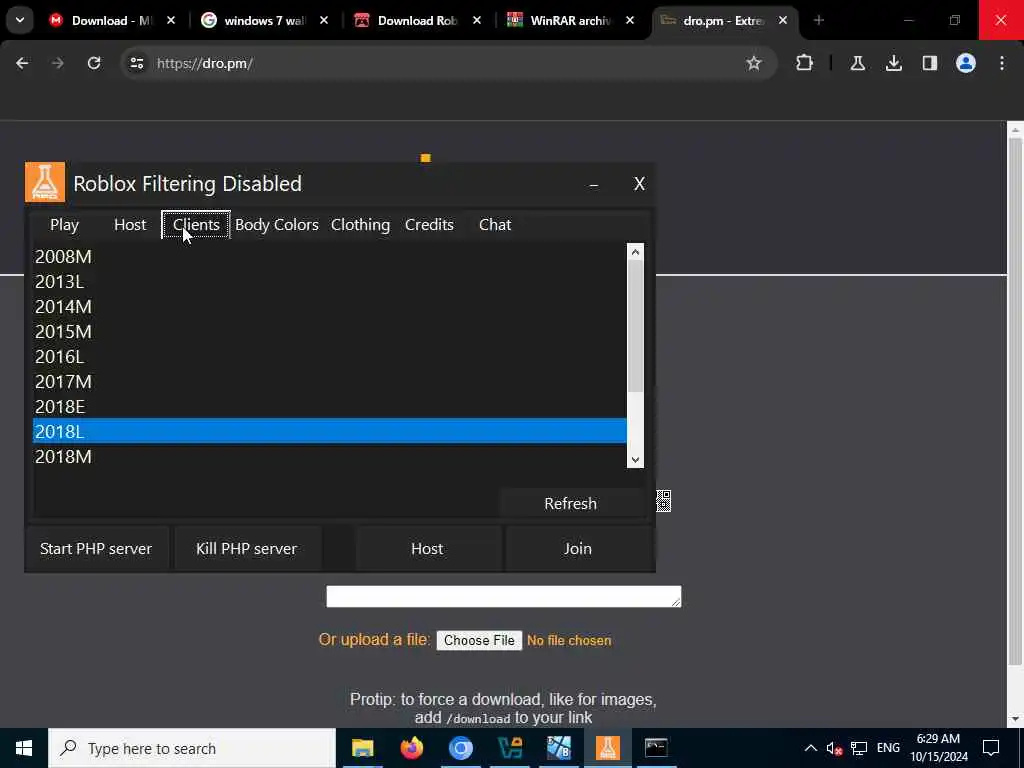
Task: Show hidden system tray icons
Action: (810, 748)
